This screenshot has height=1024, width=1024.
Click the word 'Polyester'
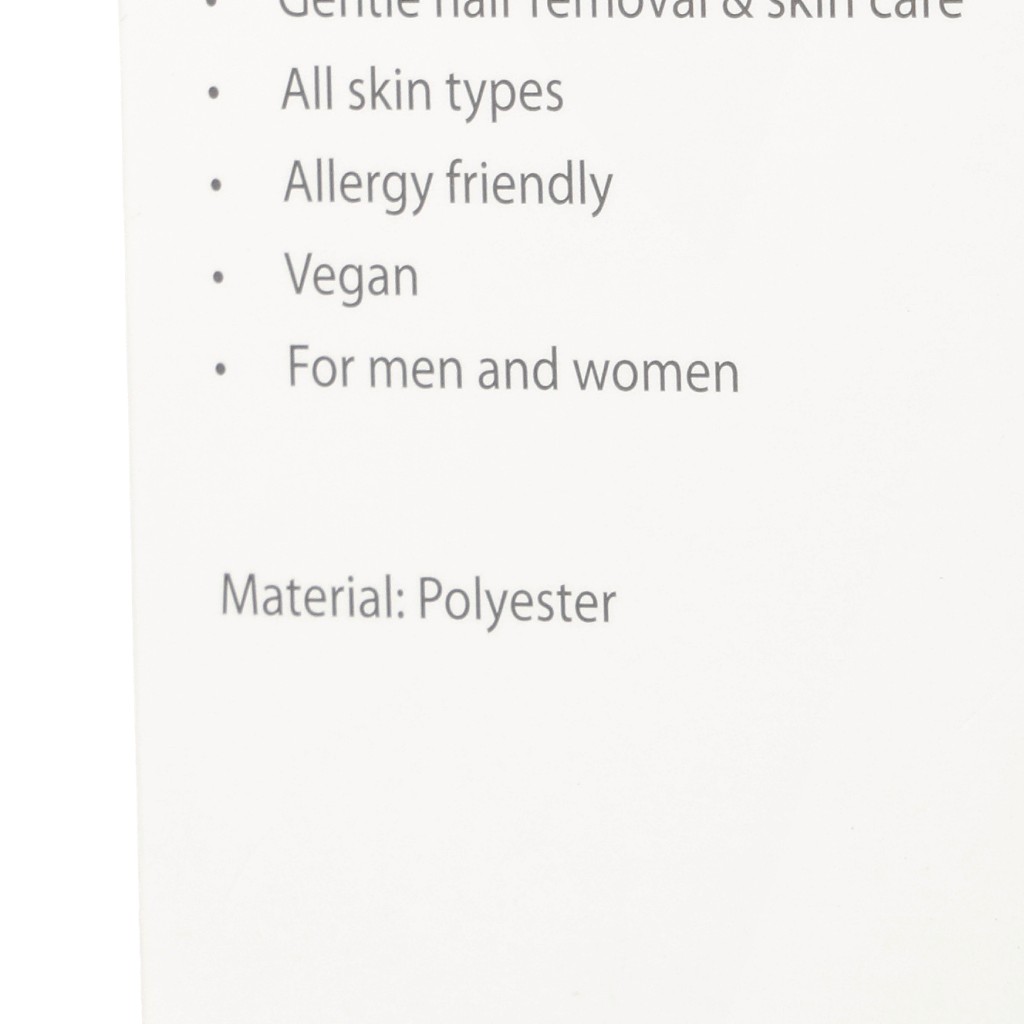pos(517,602)
